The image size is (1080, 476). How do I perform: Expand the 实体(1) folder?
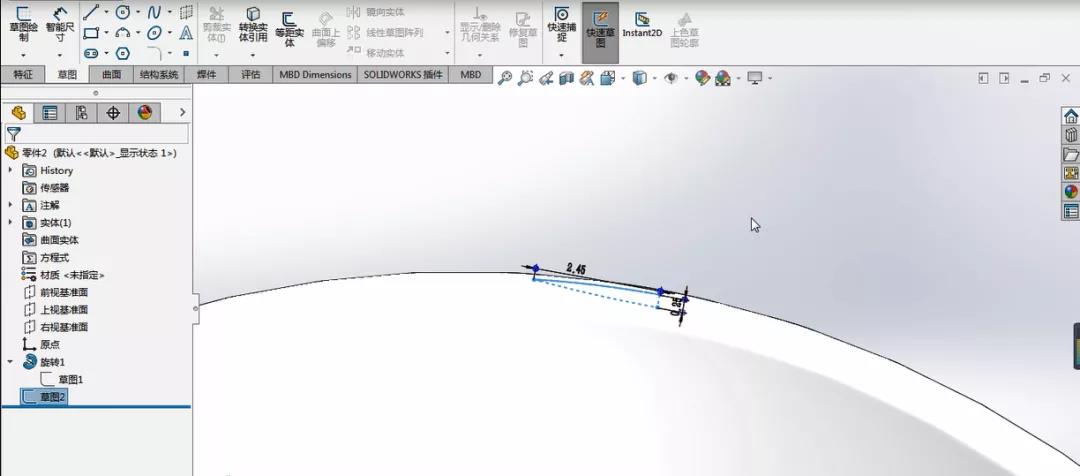[x=10, y=223]
